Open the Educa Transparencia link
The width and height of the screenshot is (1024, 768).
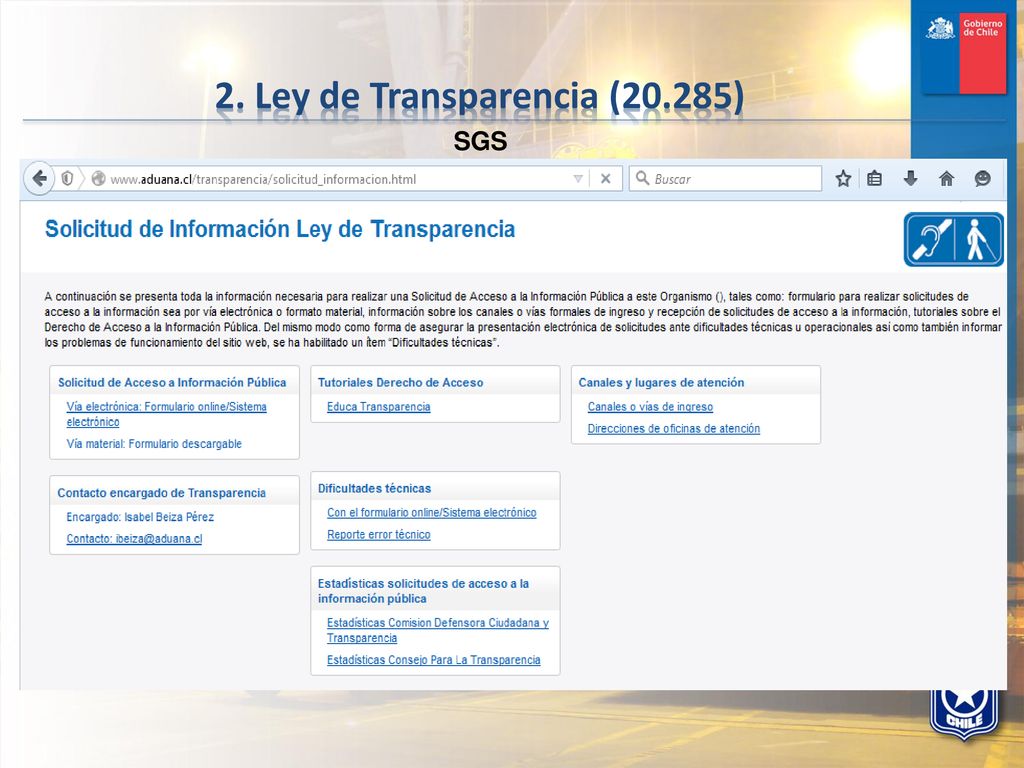point(379,407)
